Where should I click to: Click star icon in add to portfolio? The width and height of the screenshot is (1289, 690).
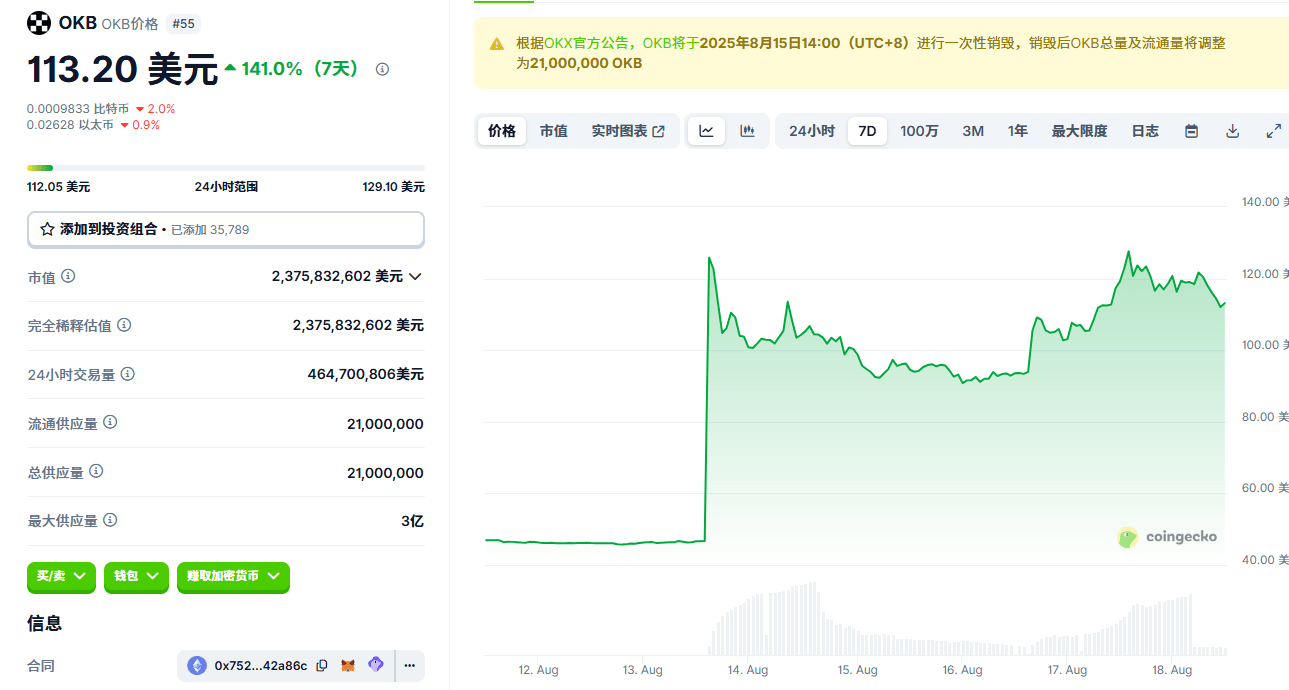click(47, 229)
